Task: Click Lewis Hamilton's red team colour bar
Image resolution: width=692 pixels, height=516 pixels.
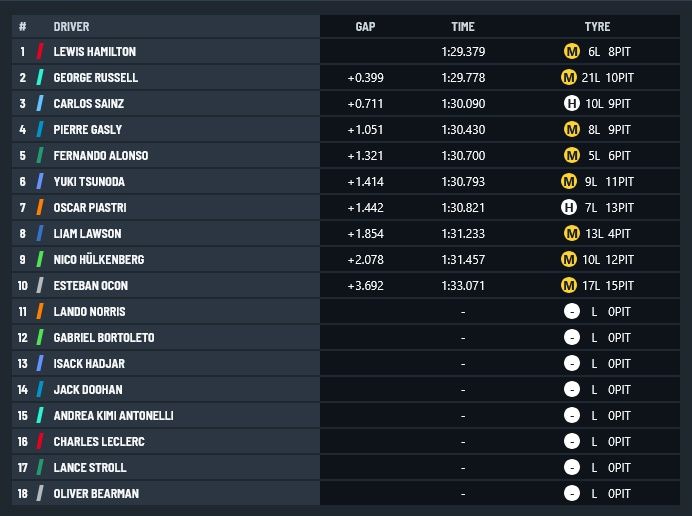Action: pyautogui.click(x=40, y=52)
